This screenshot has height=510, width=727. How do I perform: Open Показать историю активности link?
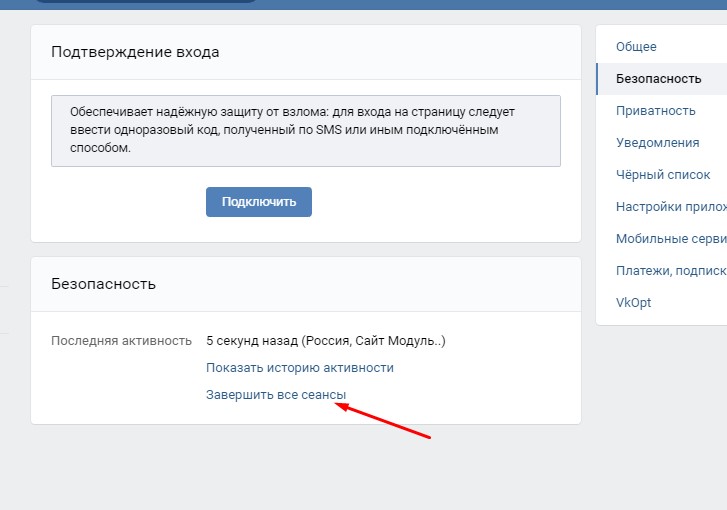click(x=300, y=368)
